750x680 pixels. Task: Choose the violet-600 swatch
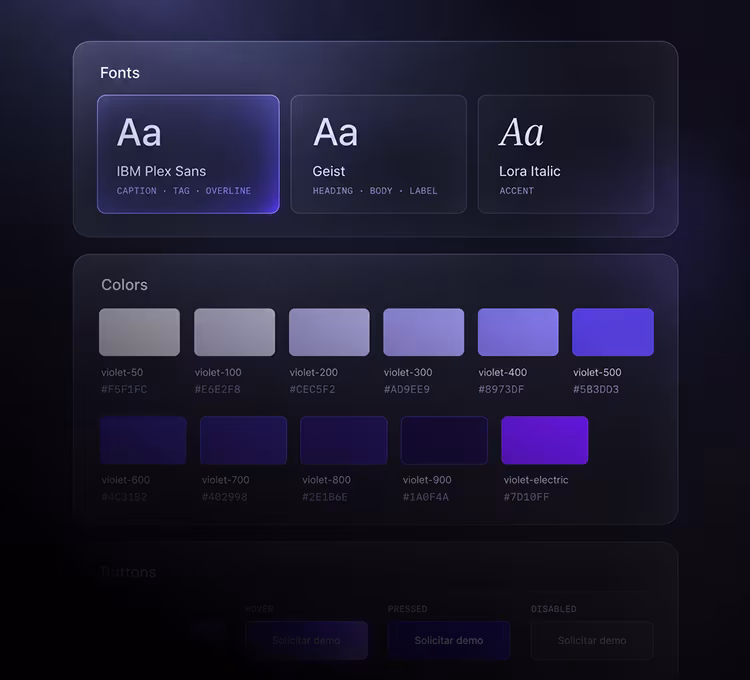[143, 440]
